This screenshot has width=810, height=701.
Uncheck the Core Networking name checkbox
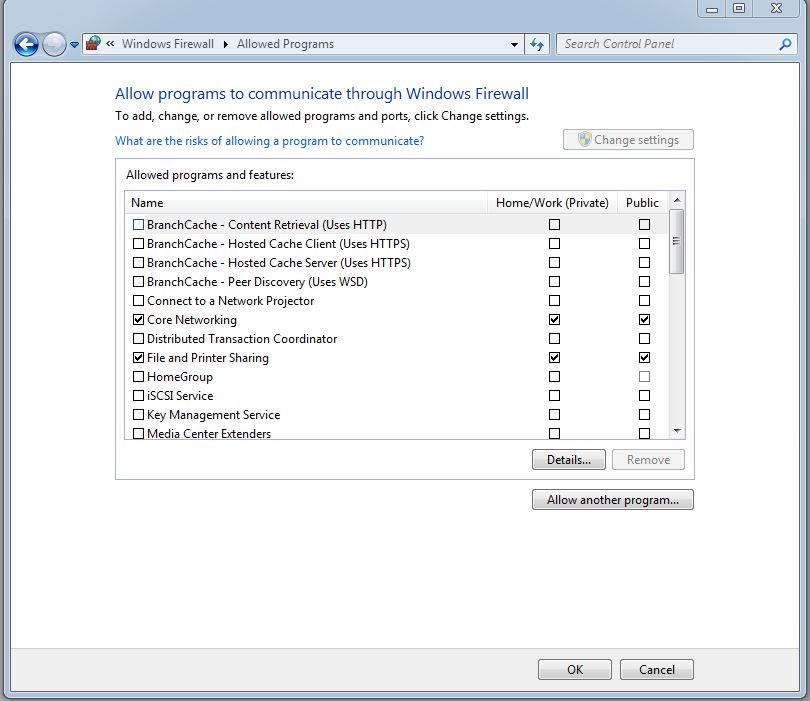tap(138, 320)
